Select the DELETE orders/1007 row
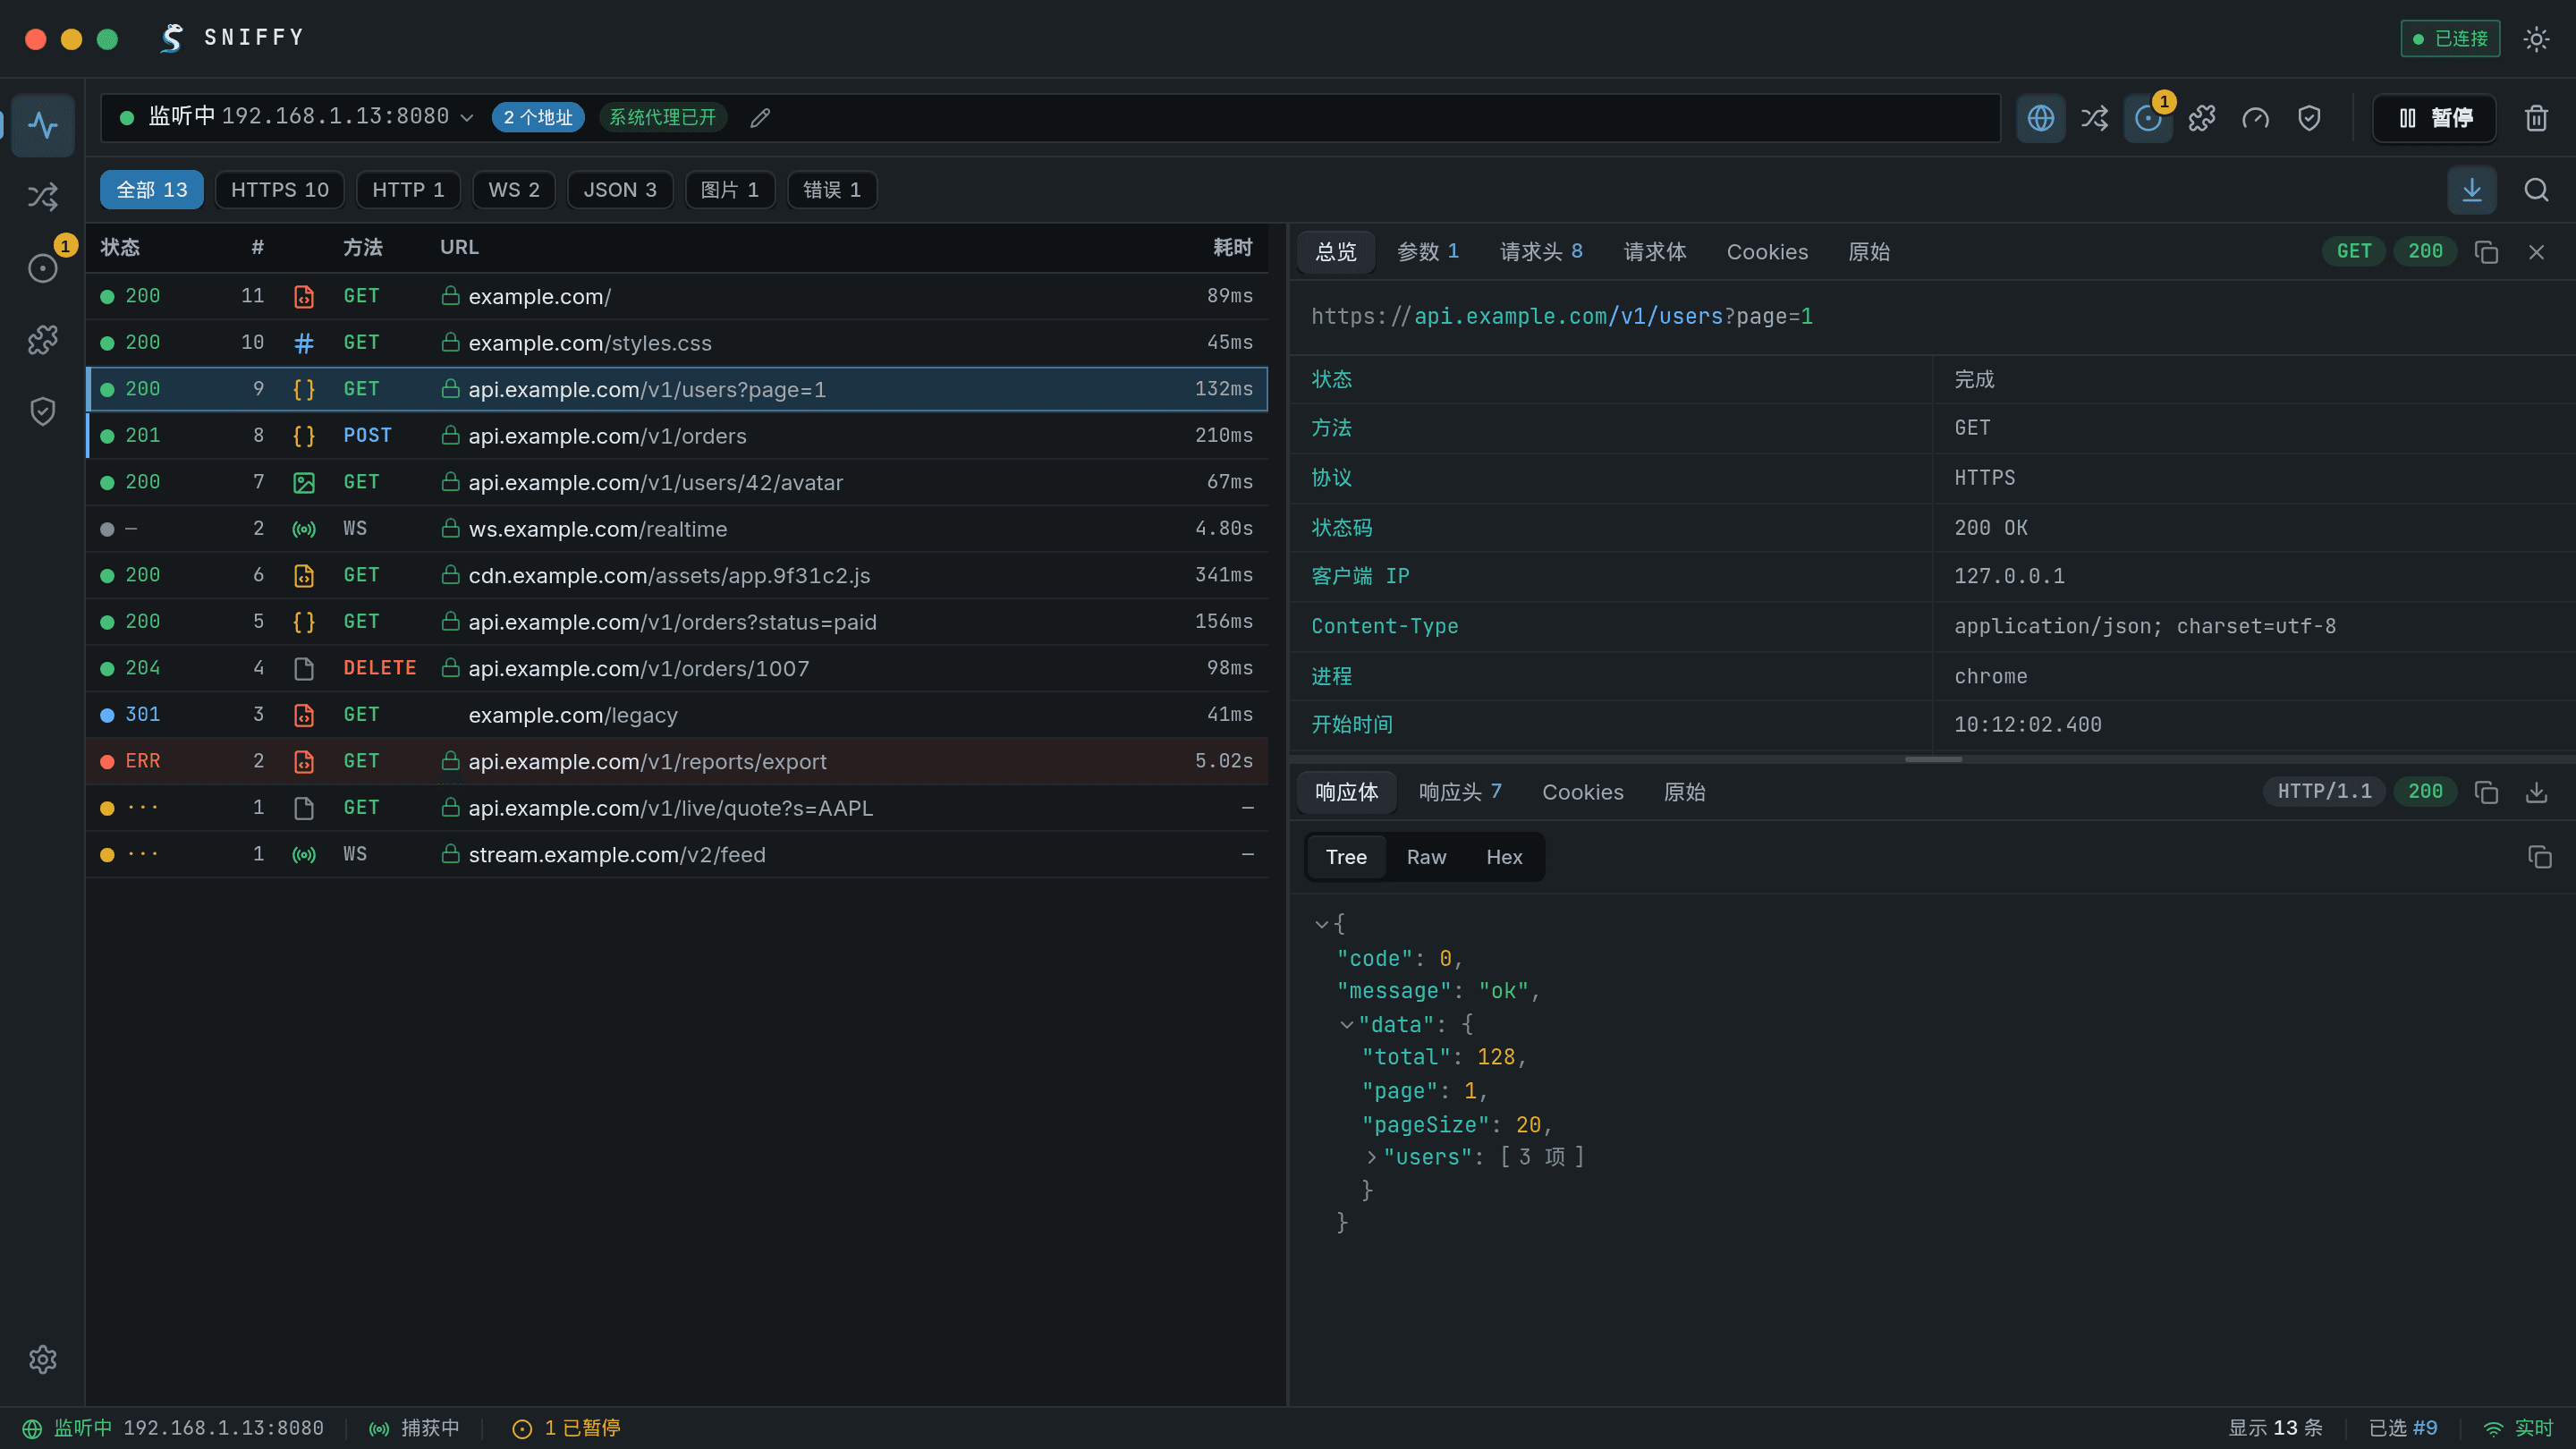Image resolution: width=2576 pixels, height=1449 pixels. 677,668
